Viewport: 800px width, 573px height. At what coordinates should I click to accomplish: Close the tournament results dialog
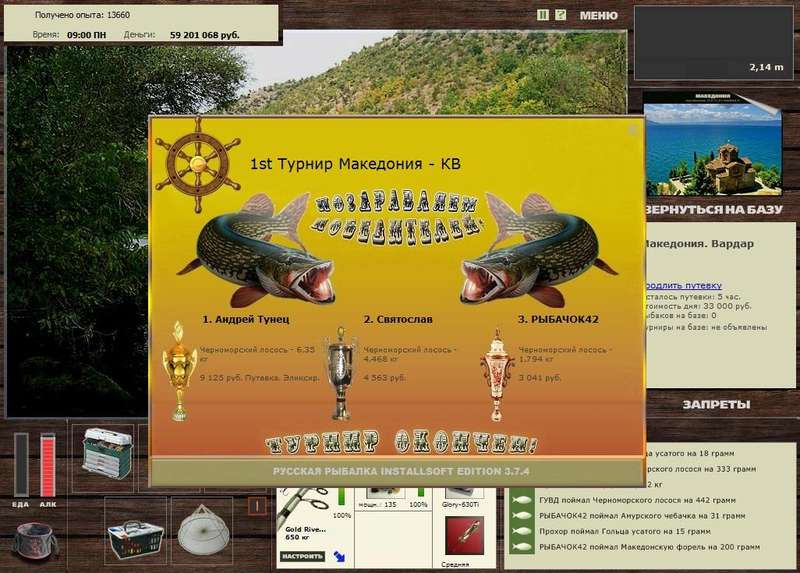pos(631,128)
